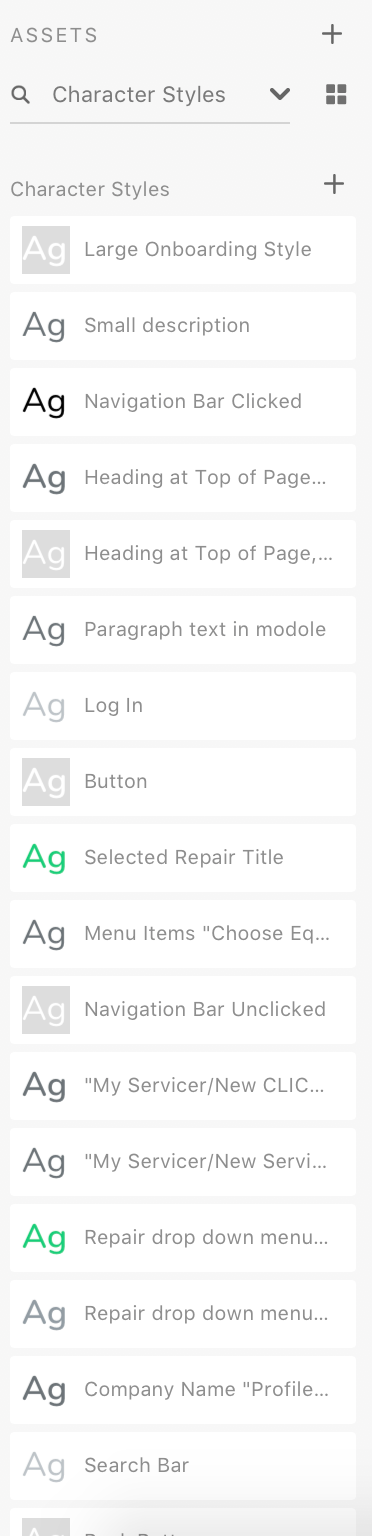Open the Character Styles filter dropdown arrow

coord(280,95)
